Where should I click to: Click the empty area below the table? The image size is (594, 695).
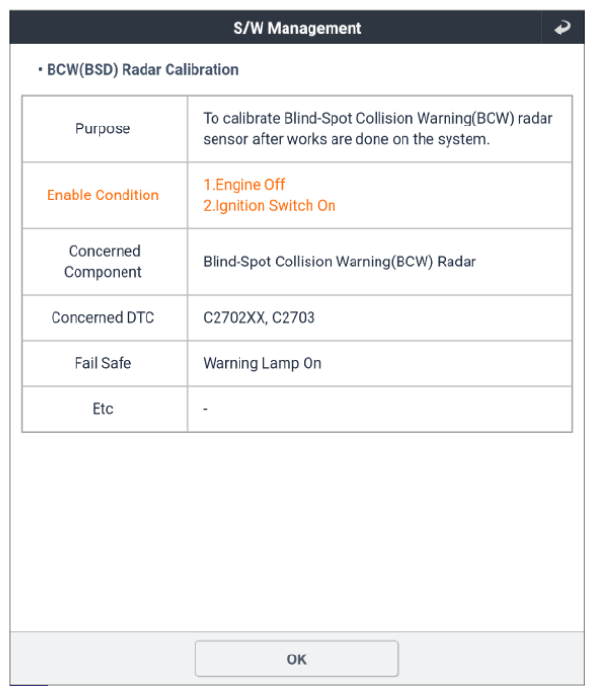(x=297, y=532)
